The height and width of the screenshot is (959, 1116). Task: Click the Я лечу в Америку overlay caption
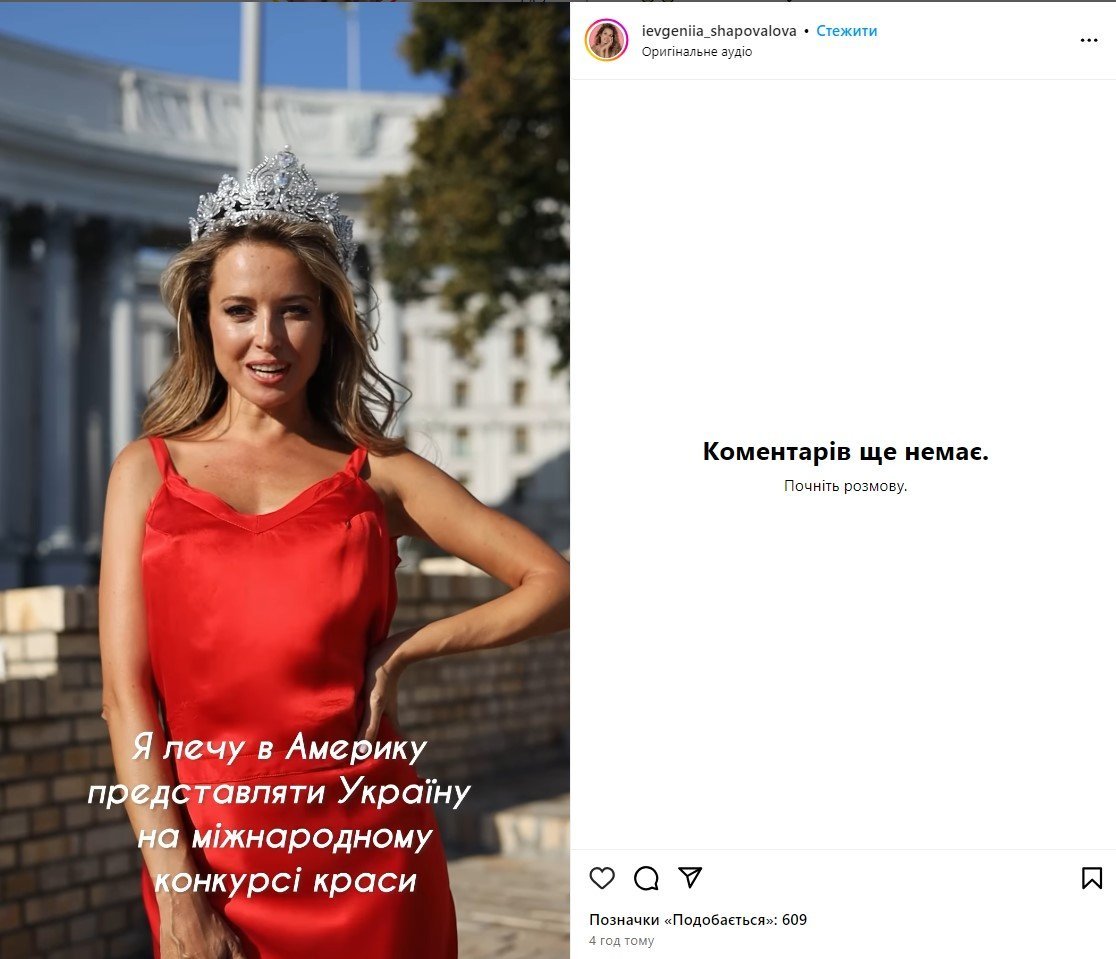(x=279, y=748)
